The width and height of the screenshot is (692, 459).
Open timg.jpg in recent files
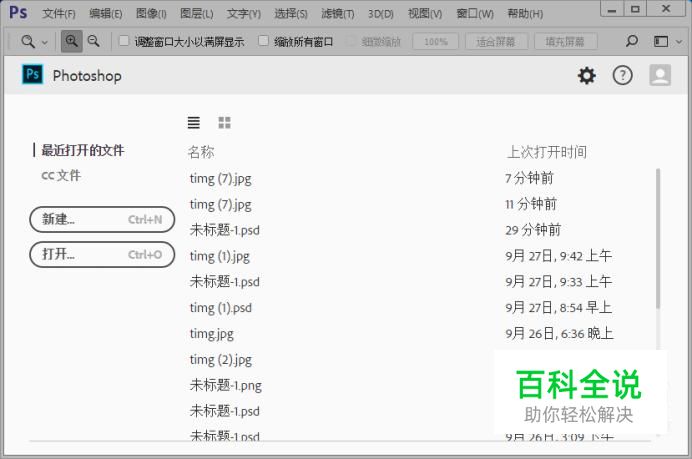pos(211,334)
